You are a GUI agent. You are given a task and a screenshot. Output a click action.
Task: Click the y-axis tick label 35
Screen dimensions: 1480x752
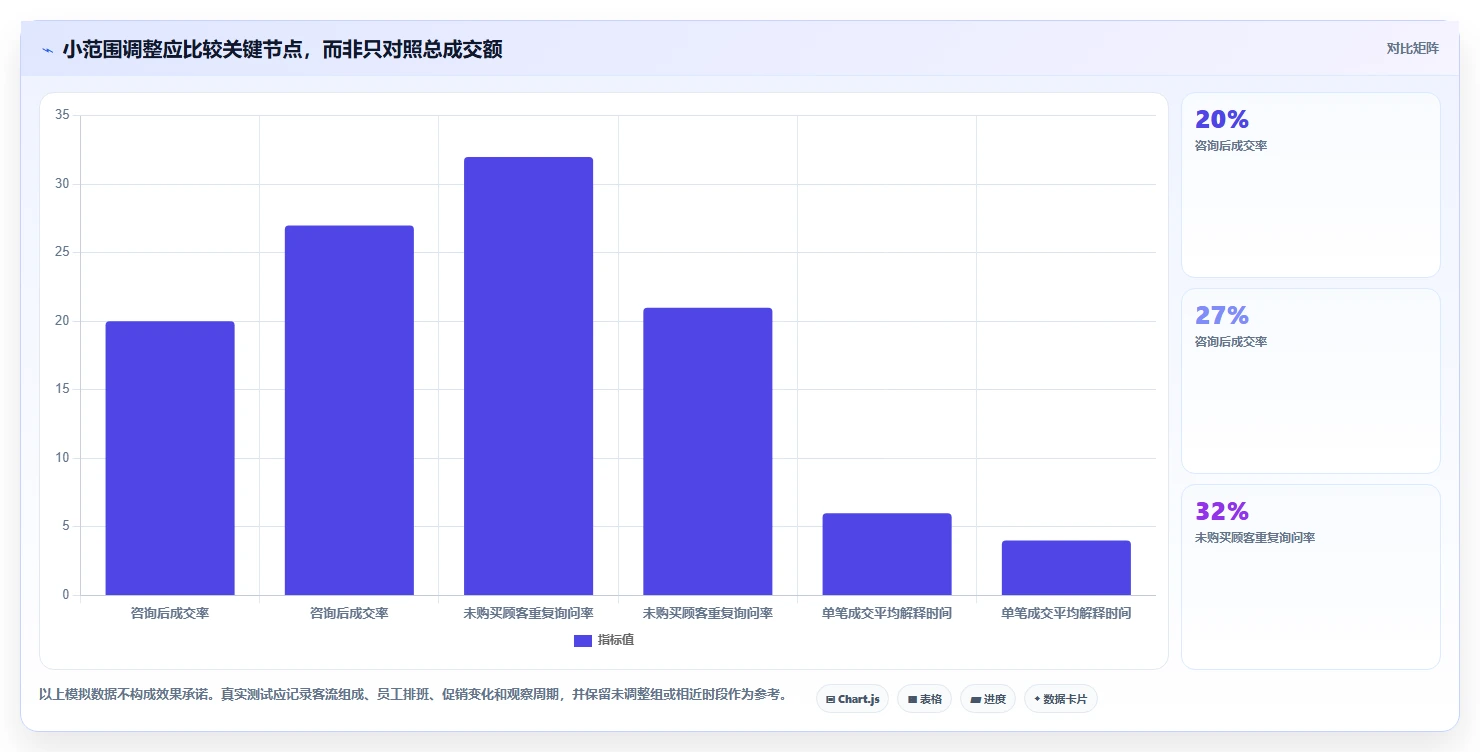62,115
